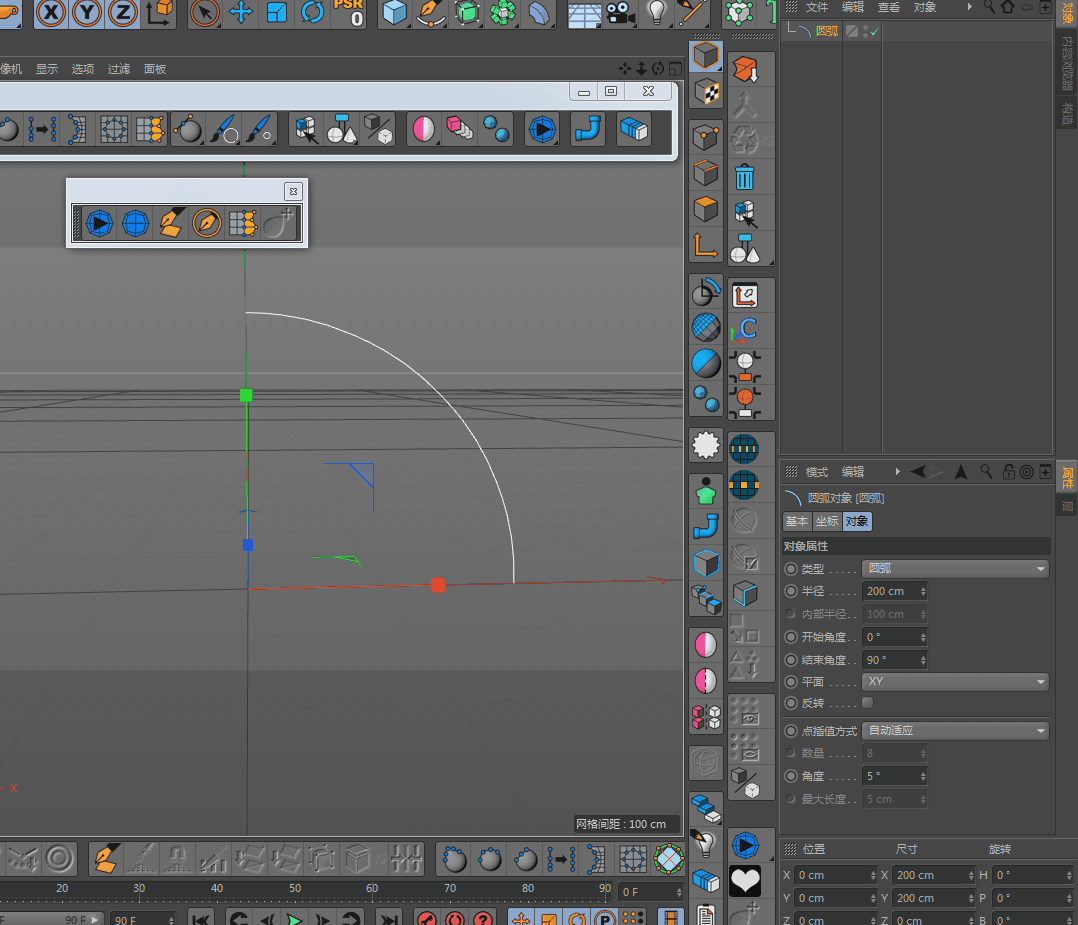This screenshot has width=1078, height=925.
Task: Open the 过滤 viewport menu
Action: pyautogui.click(x=118, y=69)
